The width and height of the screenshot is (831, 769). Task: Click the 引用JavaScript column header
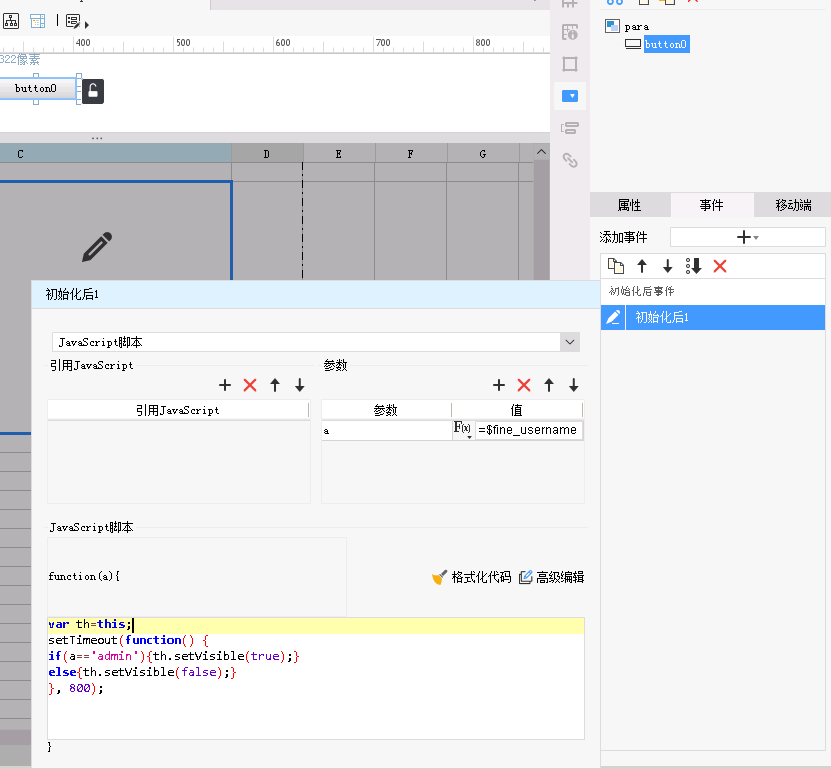(178, 410)
